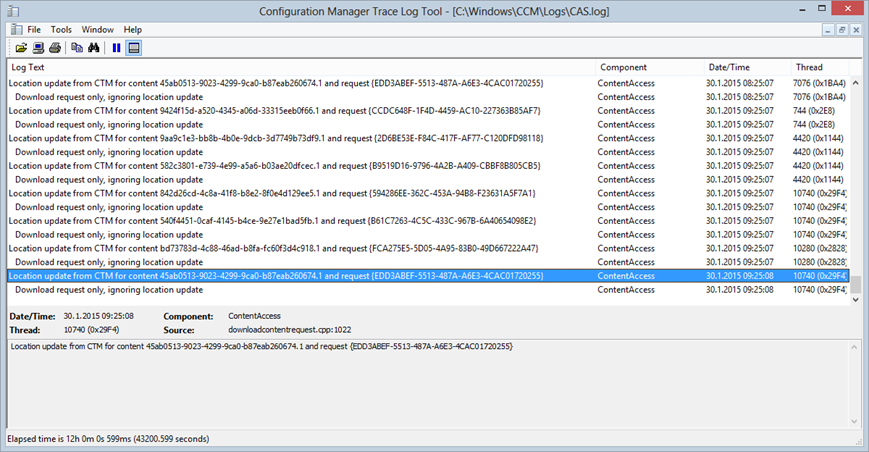This screenshot has width=869, height=452.
Task: Pause log monitoring with the pause icon
Action: 116,48
